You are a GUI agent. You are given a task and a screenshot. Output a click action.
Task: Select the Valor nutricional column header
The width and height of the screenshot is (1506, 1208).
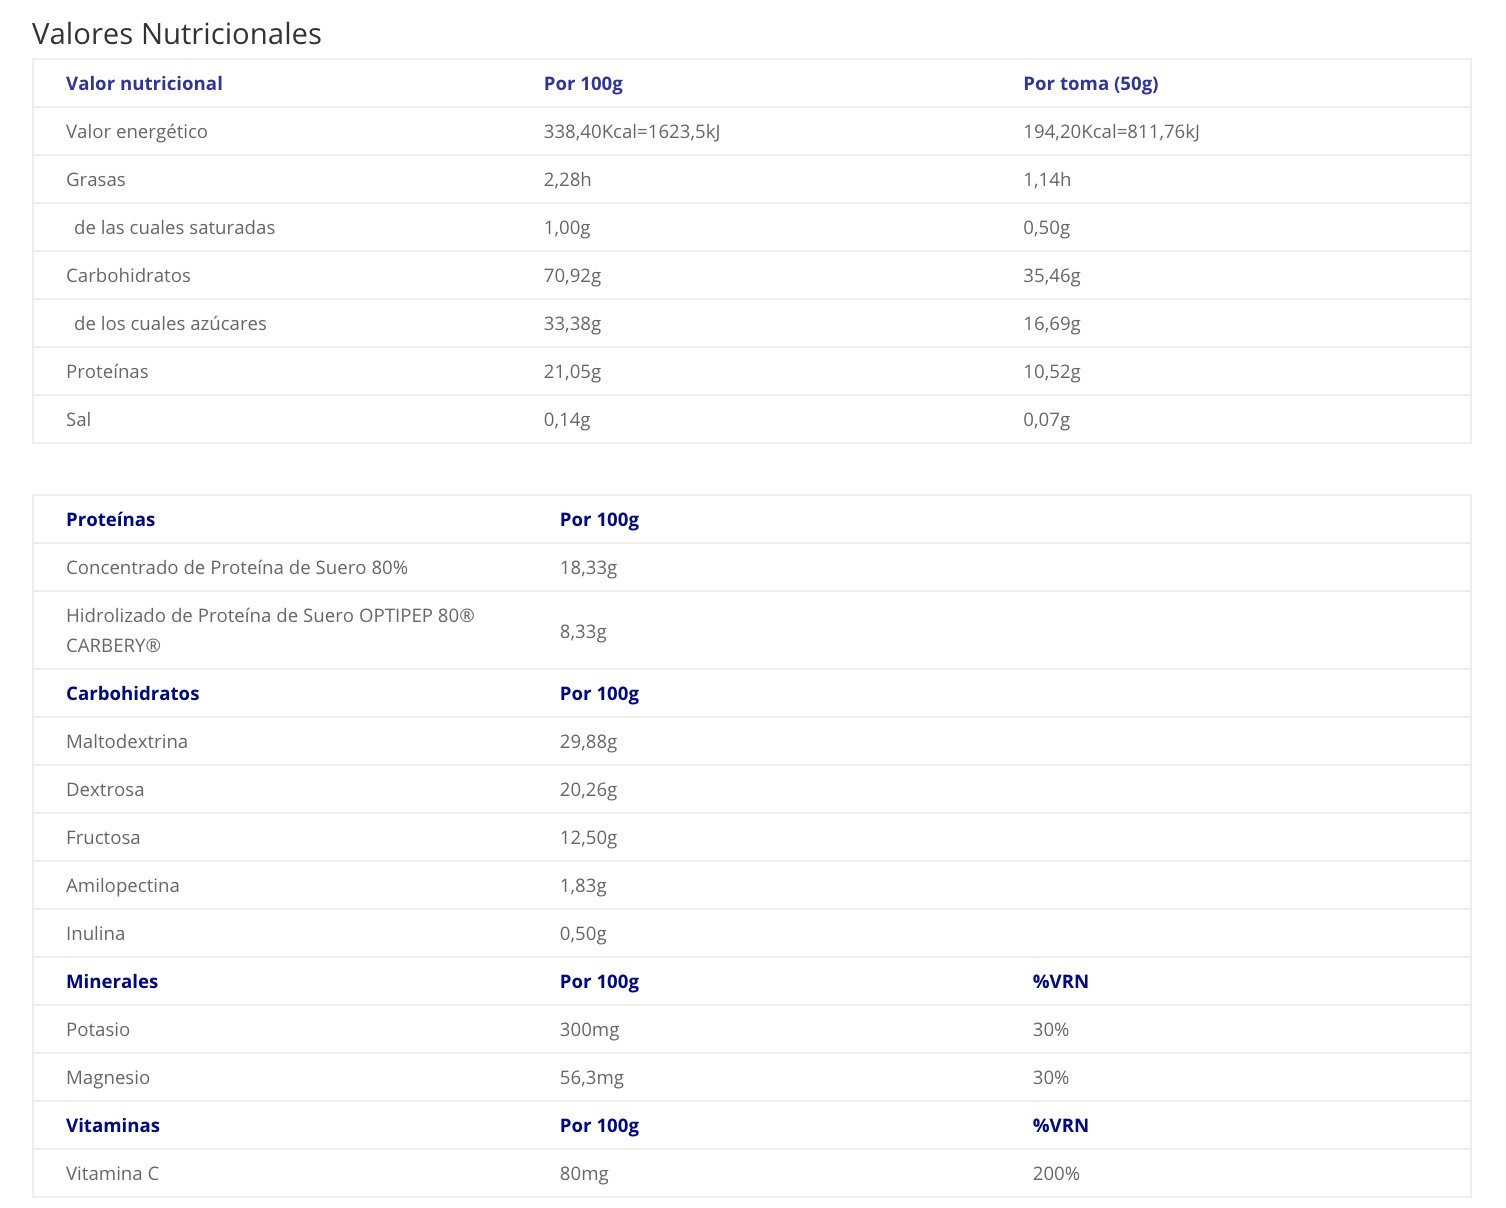[x=144, y=83]
